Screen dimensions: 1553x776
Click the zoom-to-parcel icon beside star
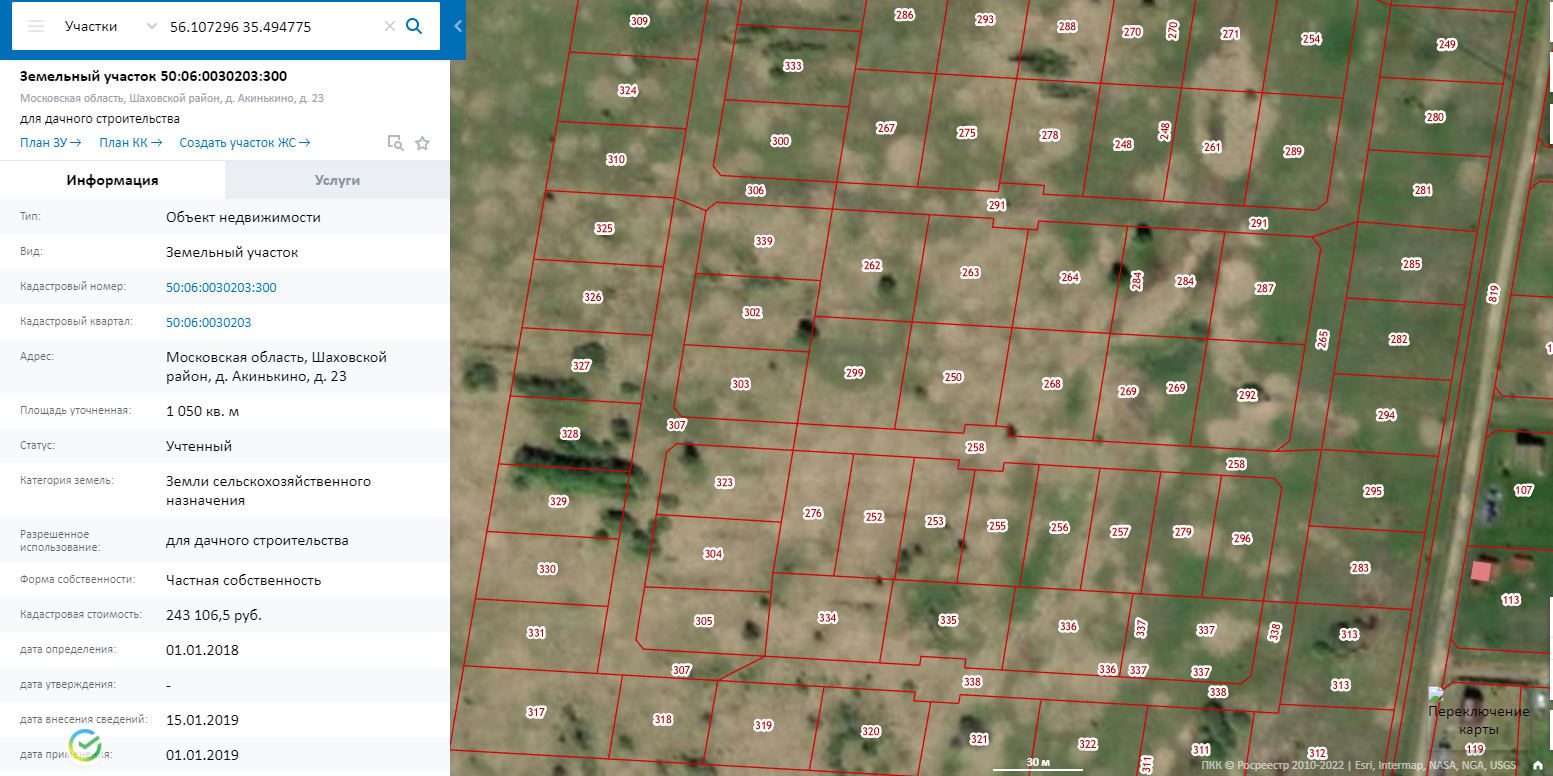pyautogui.click(x=396, y=143)
